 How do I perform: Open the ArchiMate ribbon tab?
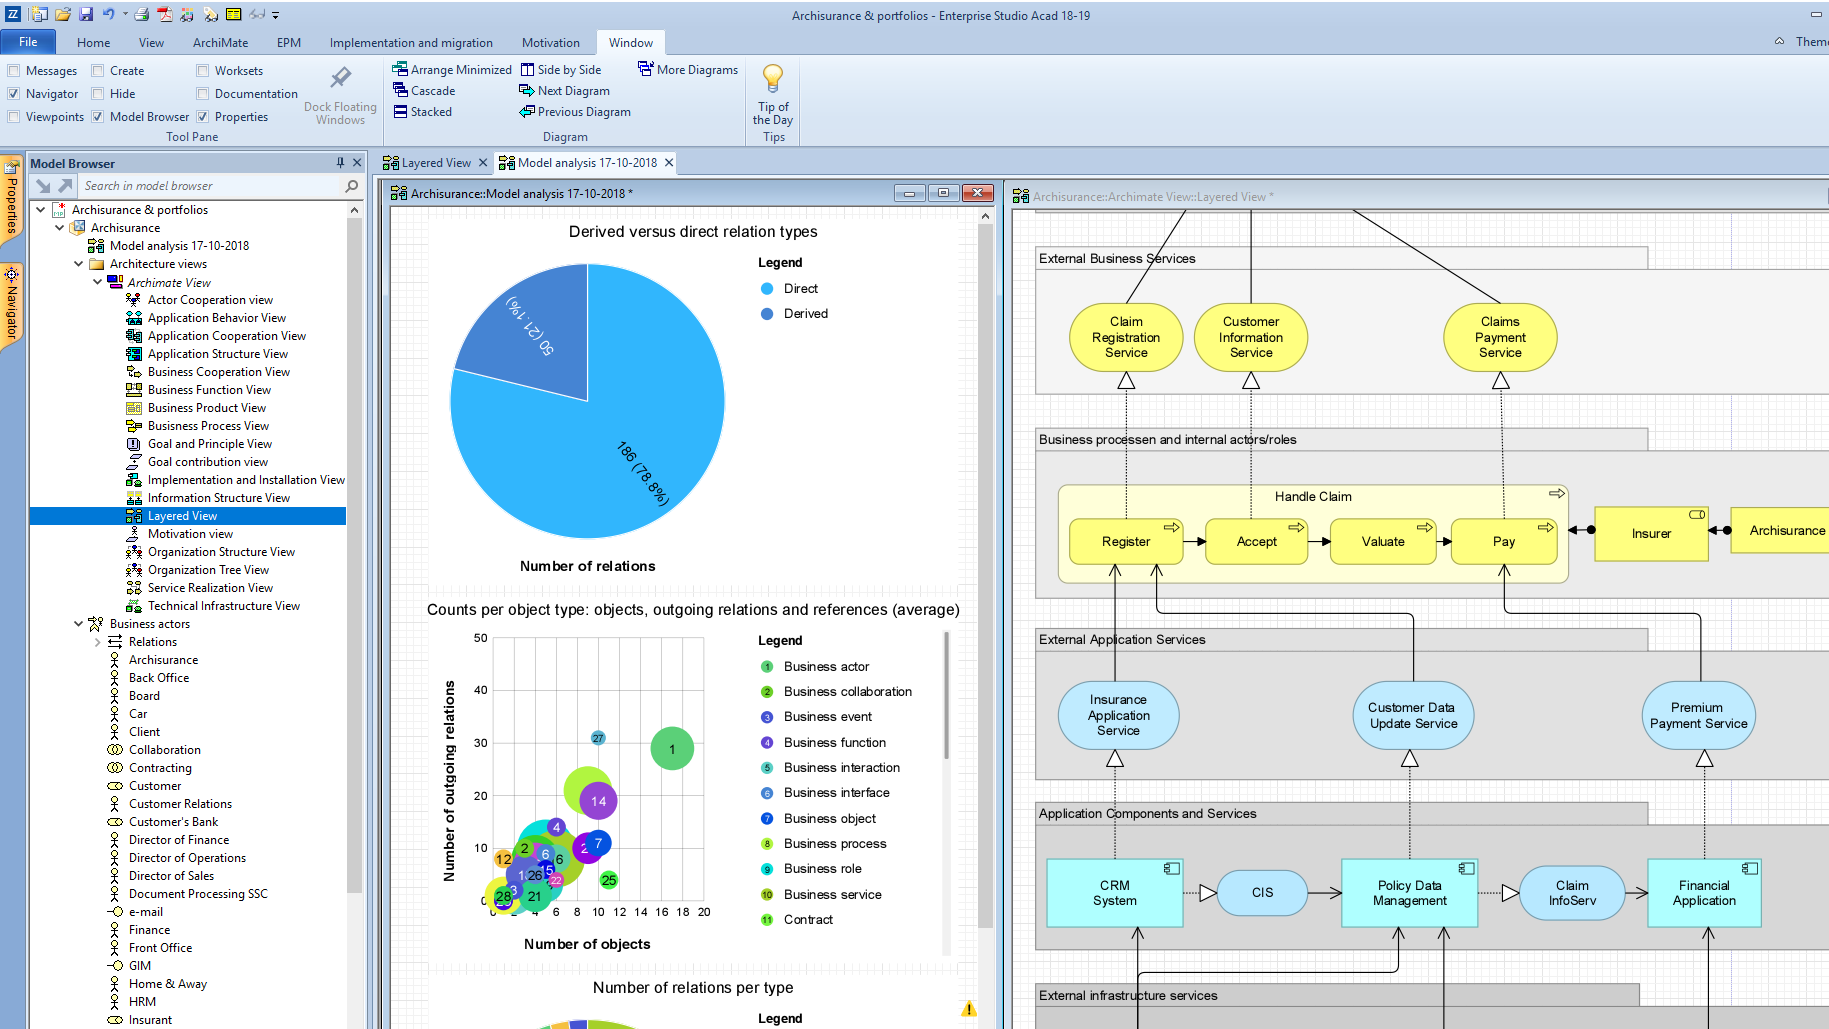pos(220,43)
